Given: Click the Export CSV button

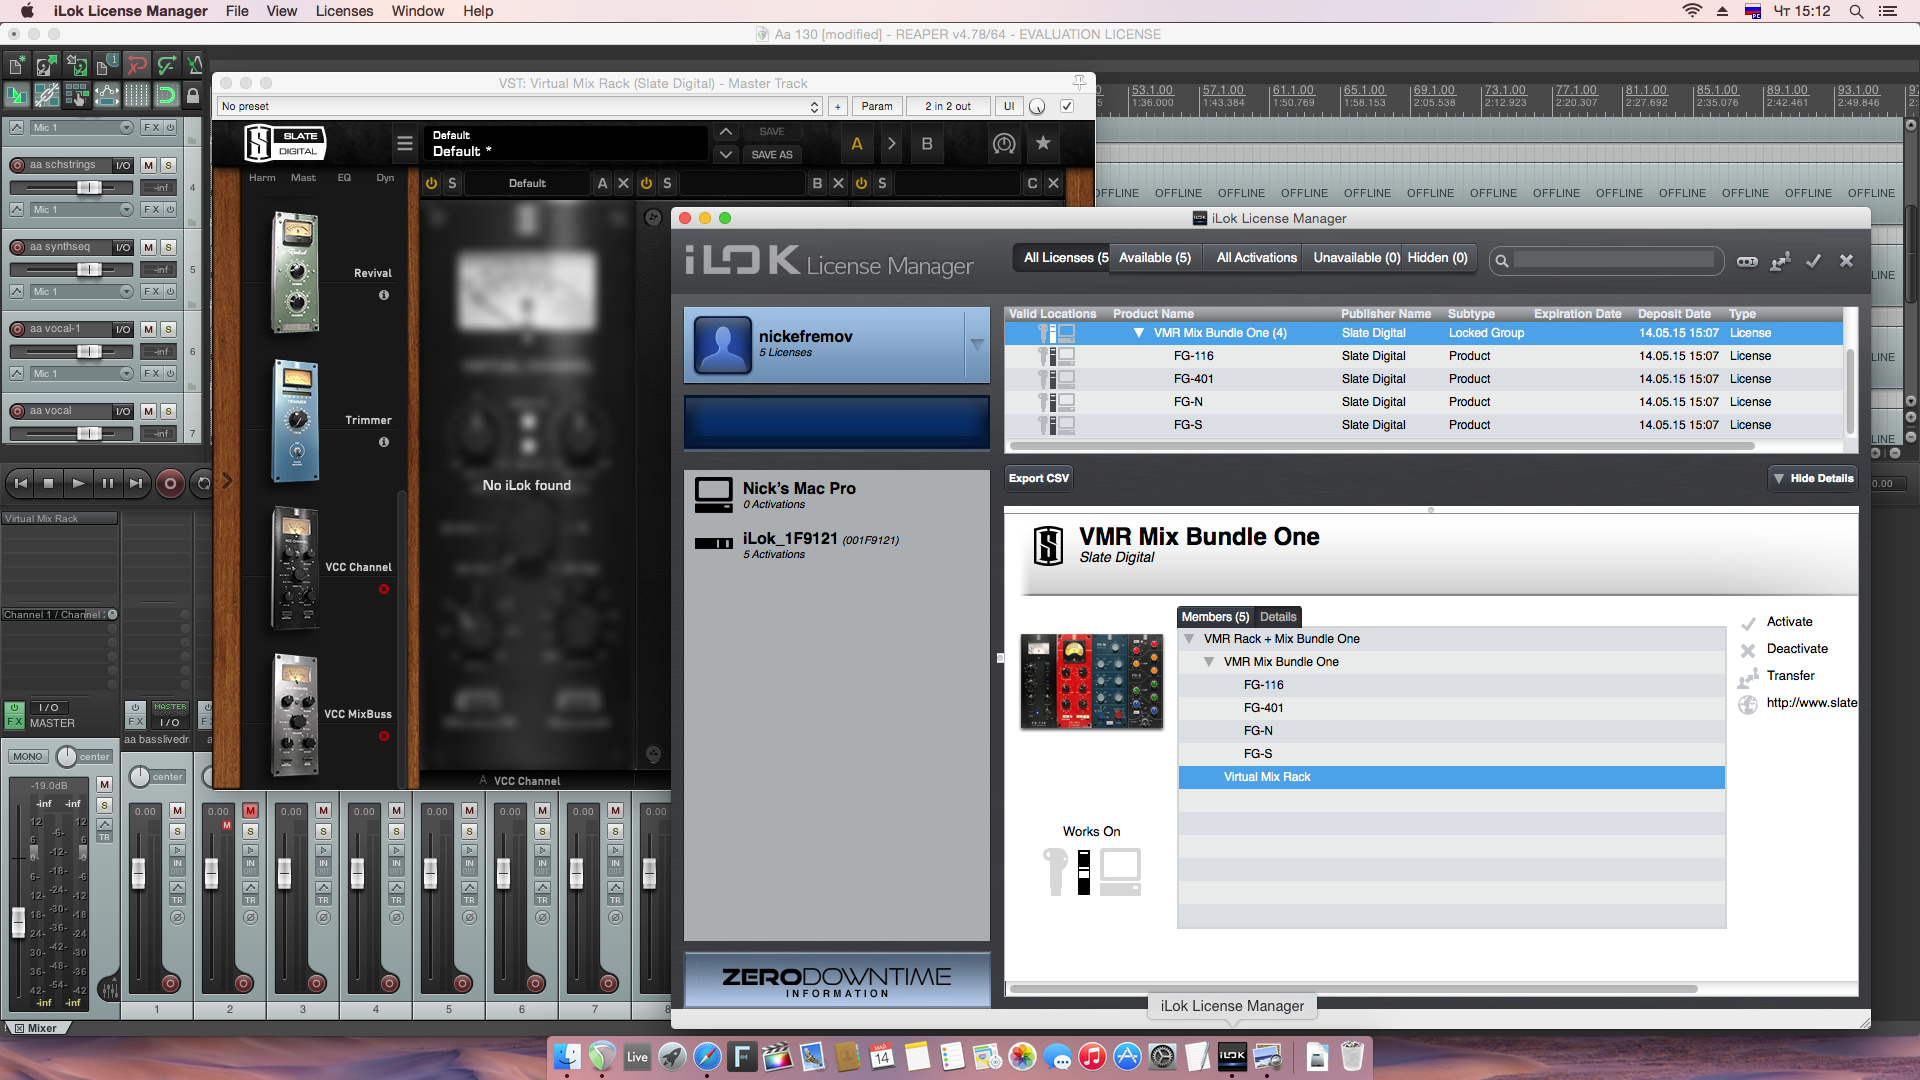Looking at the screenshot, I should [x=1038, y=478].
